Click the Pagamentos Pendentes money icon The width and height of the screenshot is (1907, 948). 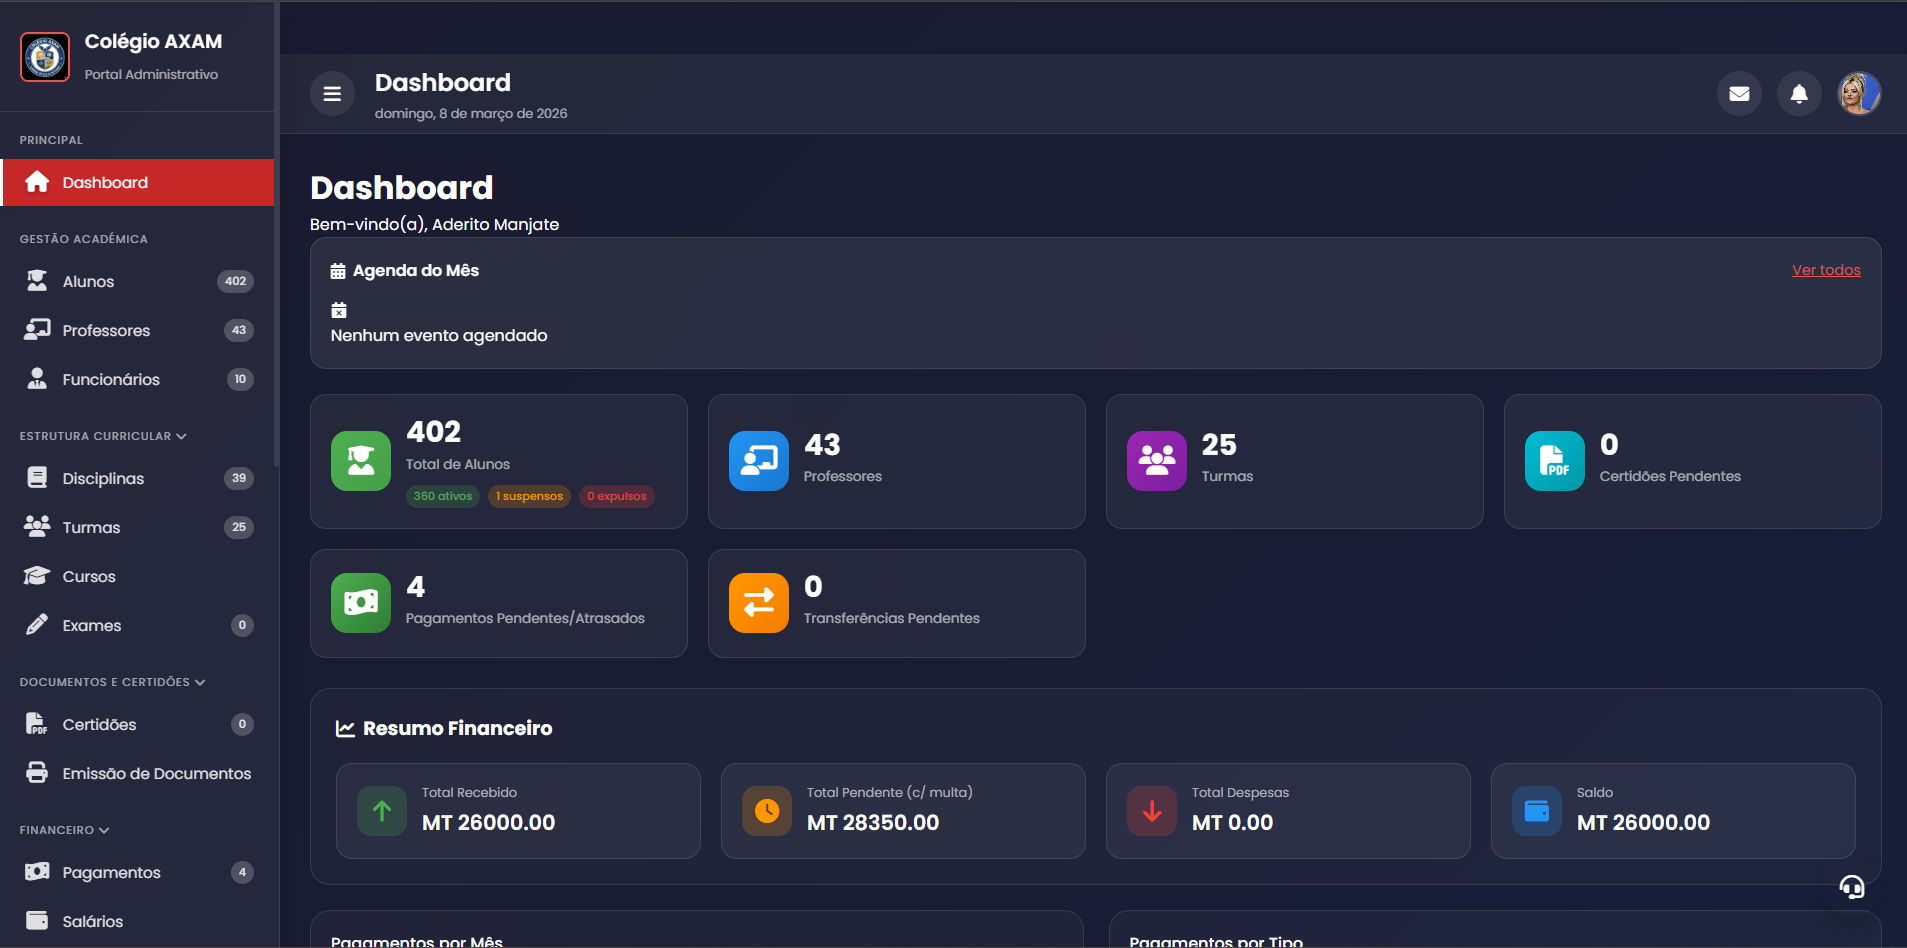tap(360, 603)
